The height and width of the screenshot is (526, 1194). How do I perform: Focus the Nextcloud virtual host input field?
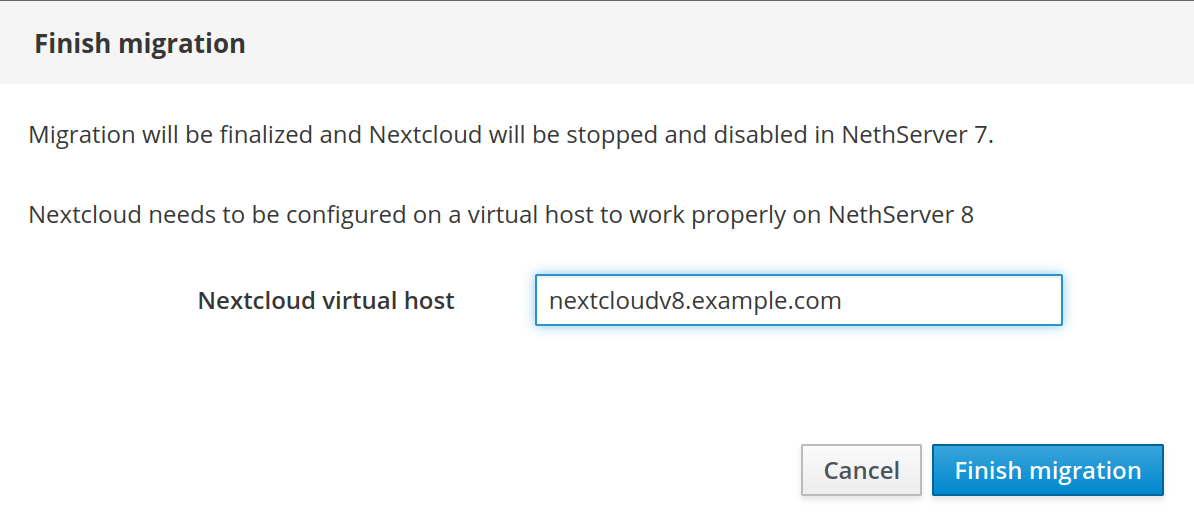(798, 301)
